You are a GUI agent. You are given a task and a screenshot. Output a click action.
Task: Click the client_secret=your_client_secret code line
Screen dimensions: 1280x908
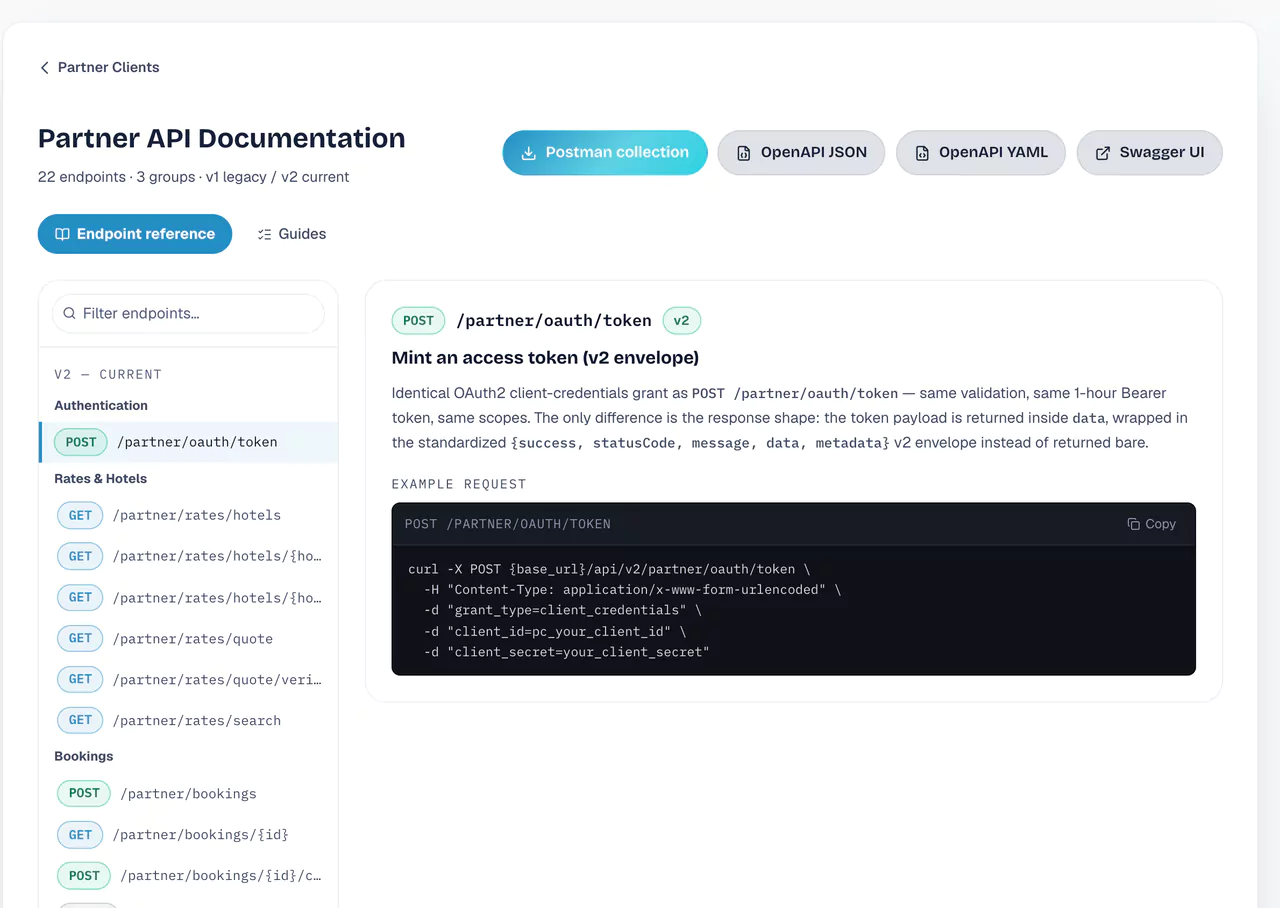point(567,652)
